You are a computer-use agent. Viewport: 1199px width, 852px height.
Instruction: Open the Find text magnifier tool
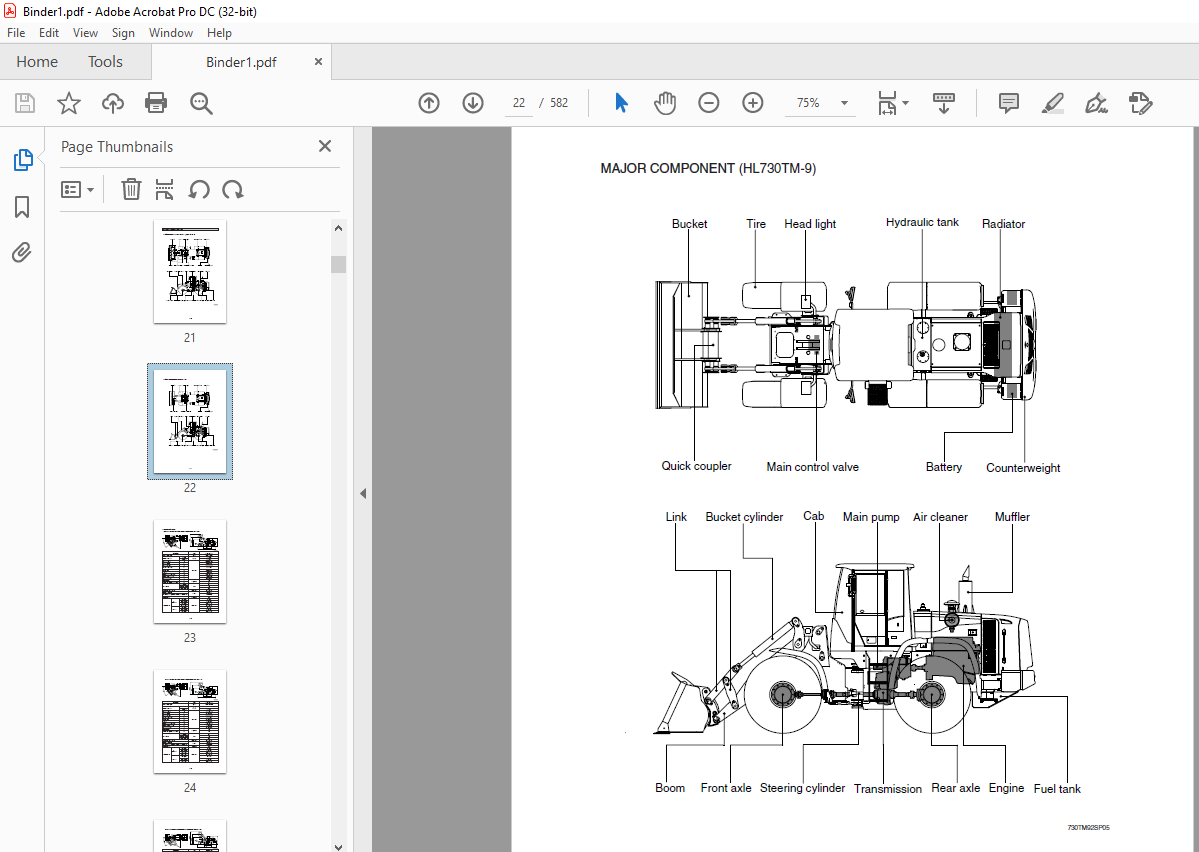coord(201,102)
